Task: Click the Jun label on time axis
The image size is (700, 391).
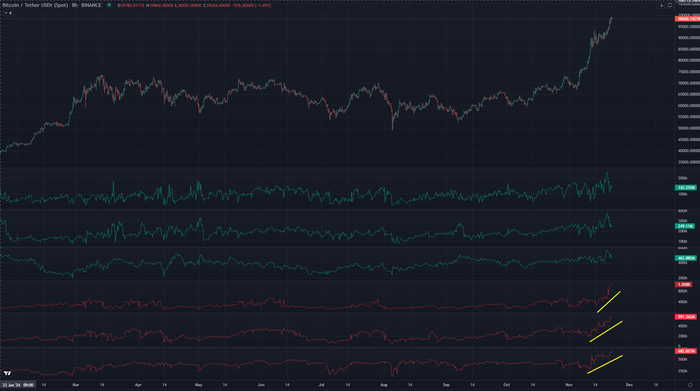Action: coord(261,385)
